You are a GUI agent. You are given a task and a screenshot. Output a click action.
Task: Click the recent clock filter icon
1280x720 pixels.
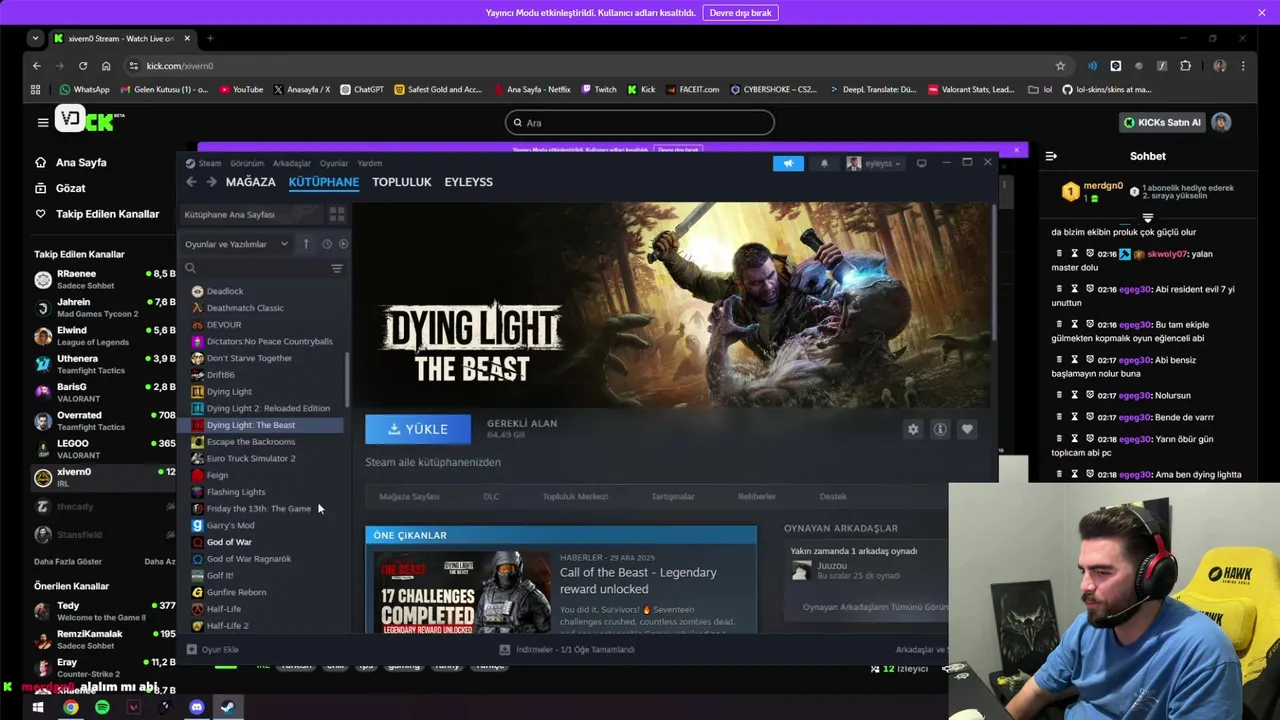tap(327, 244)
